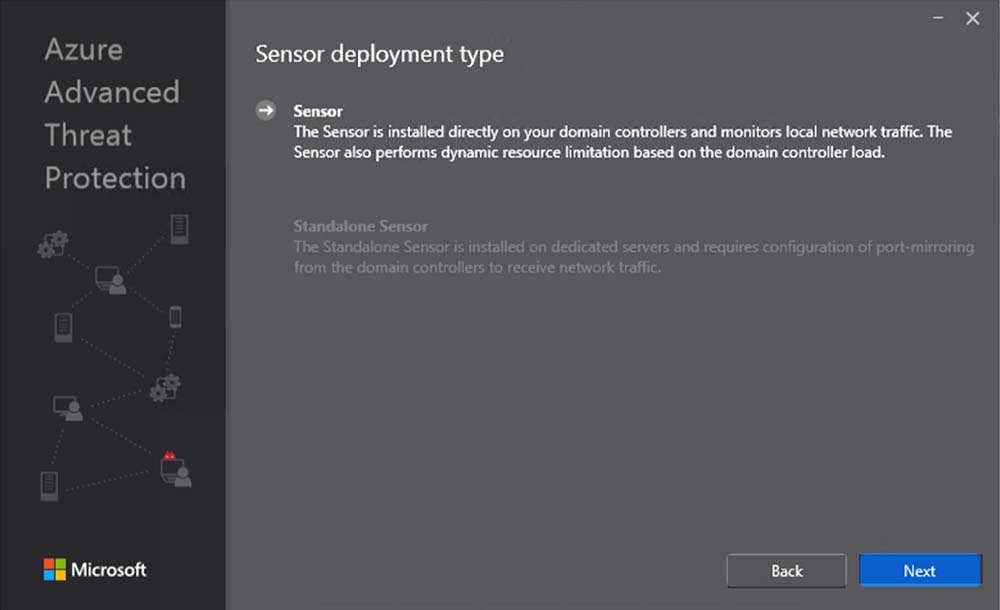Click the server icon linked to the red-alert user
1000x610 pixels.
pyautogui.click(x=48, y=486)
